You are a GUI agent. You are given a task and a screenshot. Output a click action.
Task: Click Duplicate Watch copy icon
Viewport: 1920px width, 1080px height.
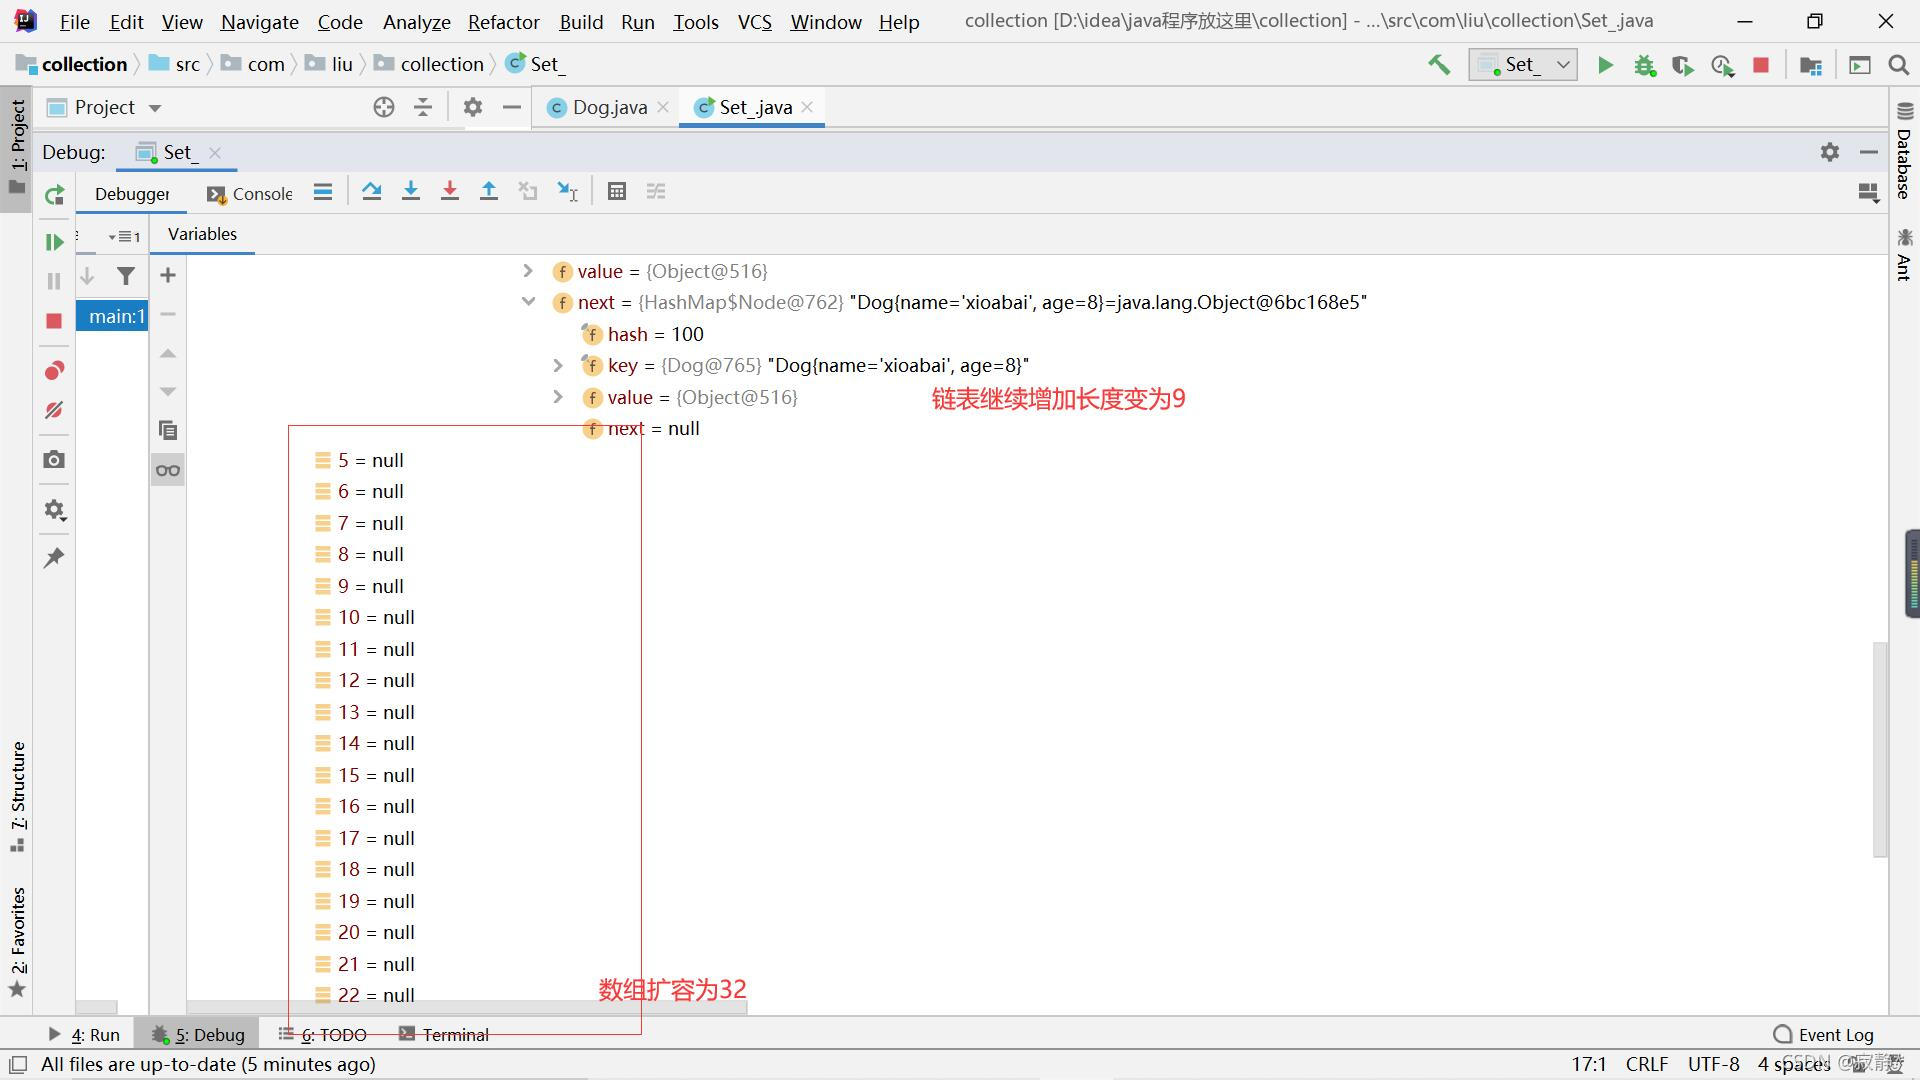pyautogui.click(x=168, y=430)
